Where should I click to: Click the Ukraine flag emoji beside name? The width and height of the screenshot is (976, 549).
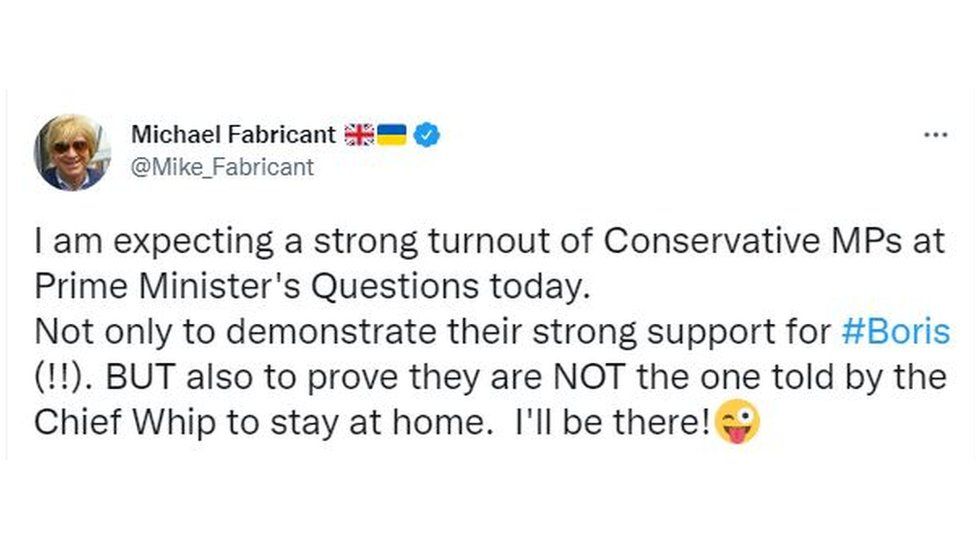click(x=392, y=134)
